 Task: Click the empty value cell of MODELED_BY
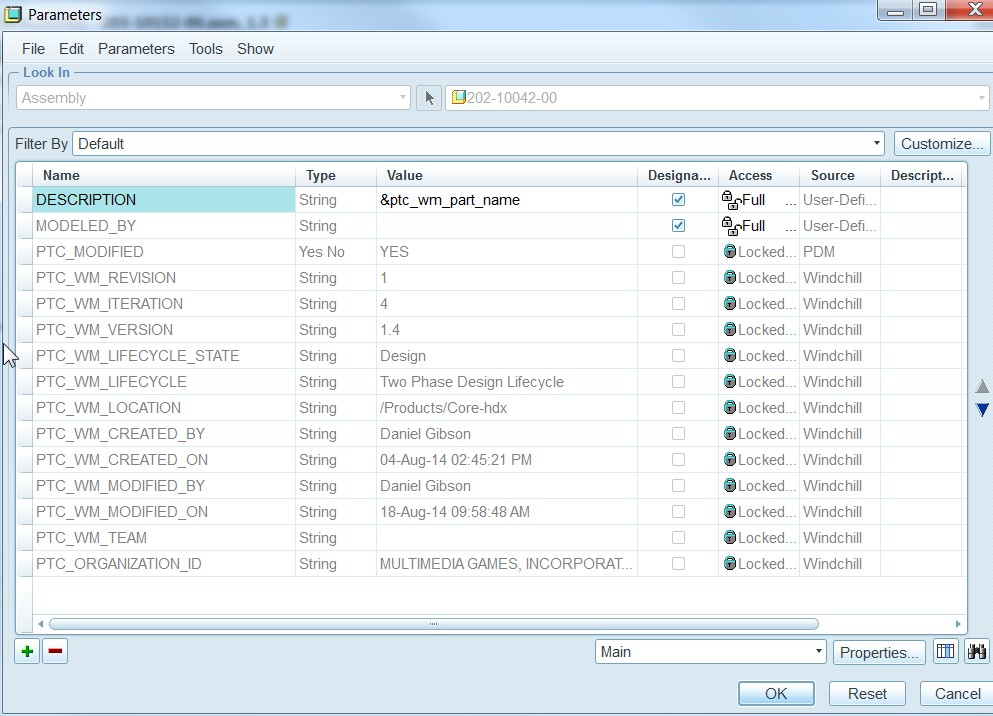tap(507, 226)
